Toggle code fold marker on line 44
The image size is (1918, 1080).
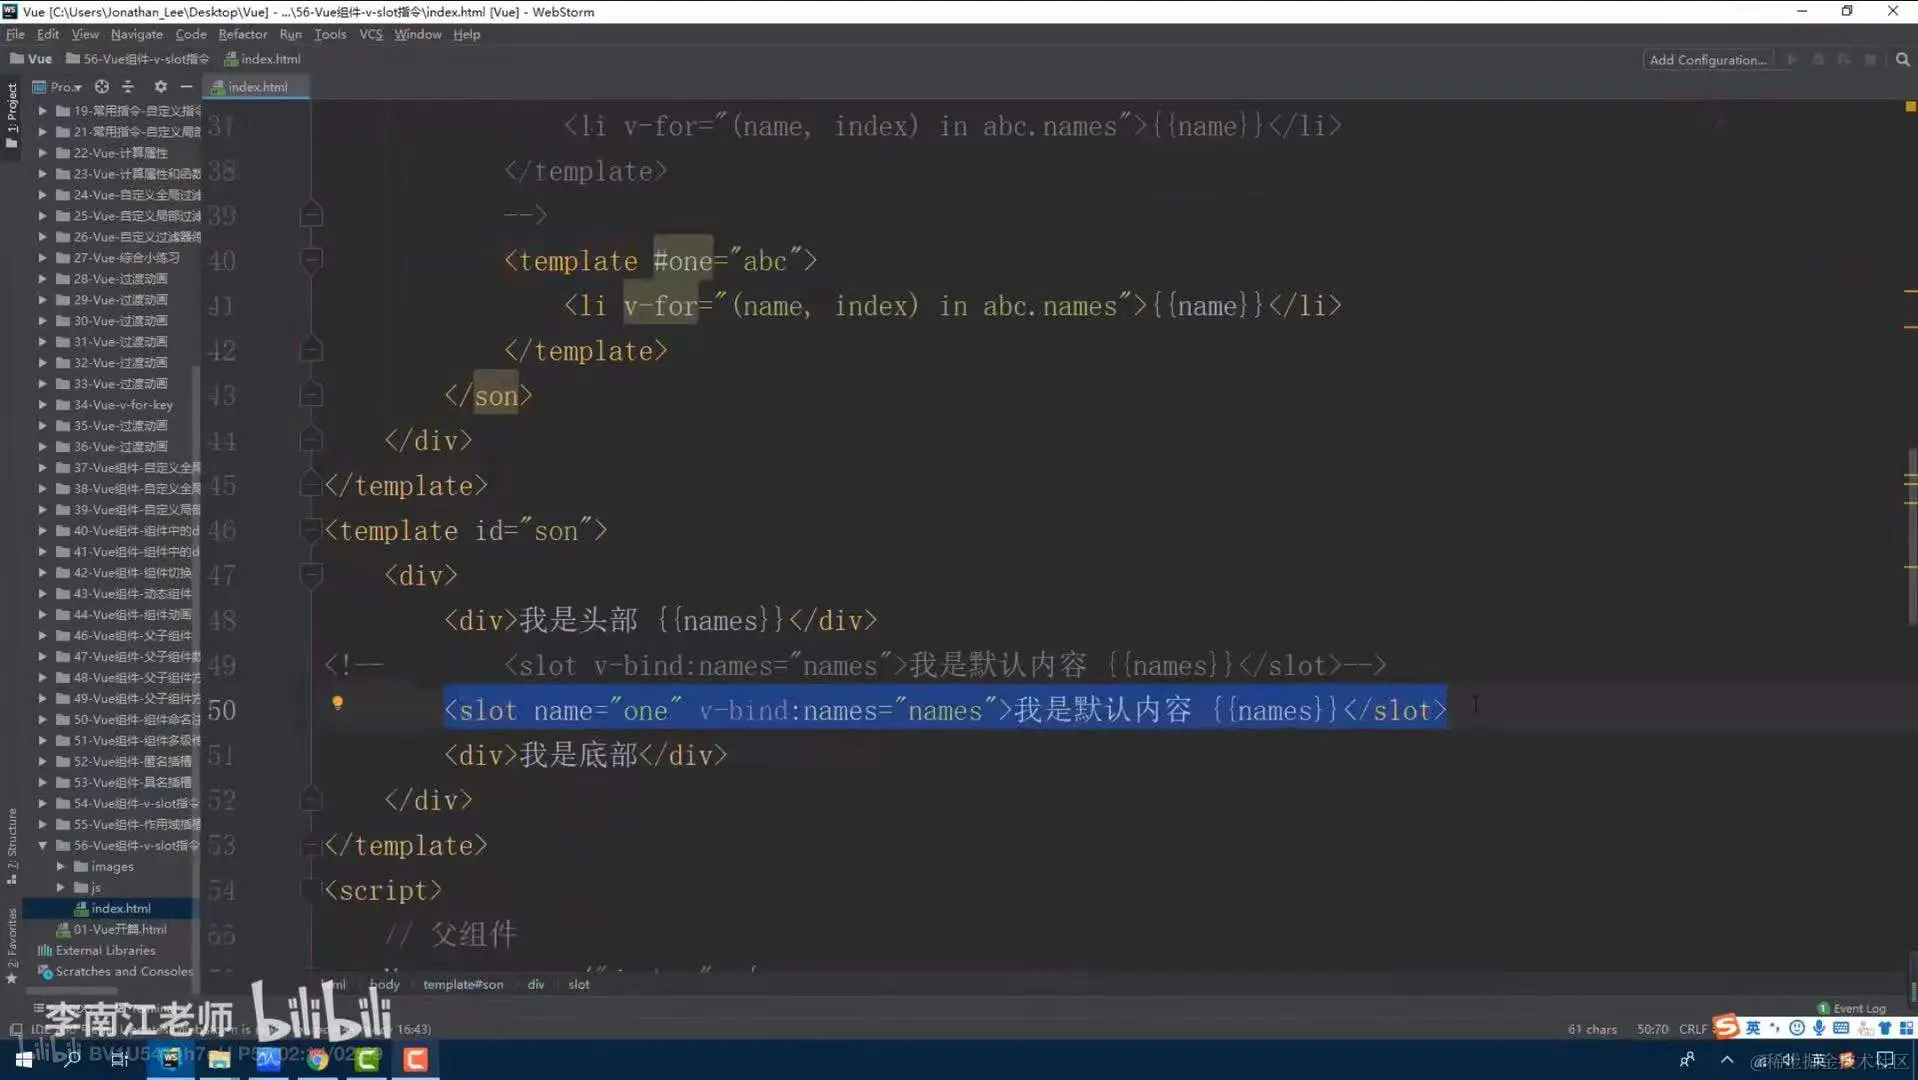(x=311, y=440)
